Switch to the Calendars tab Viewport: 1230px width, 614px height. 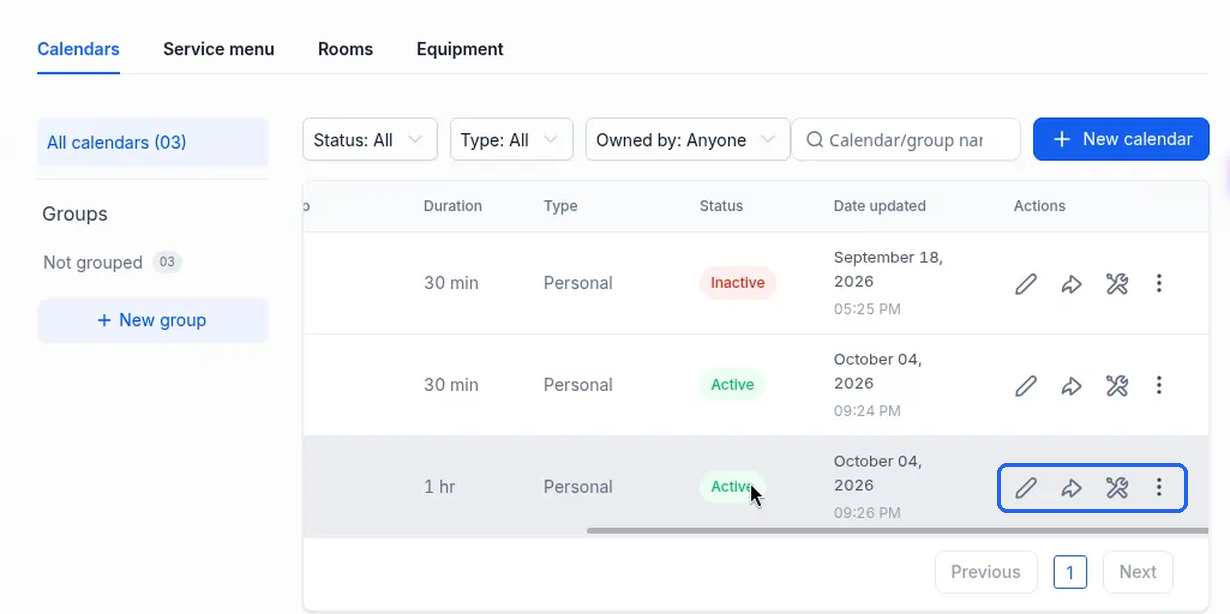tap(78, 49)
